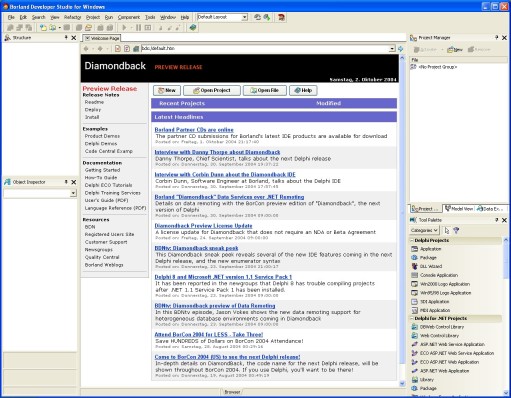Viewport: 511px width, 398px height.
Task: Open the Component menu
Action: click(129, 17)
